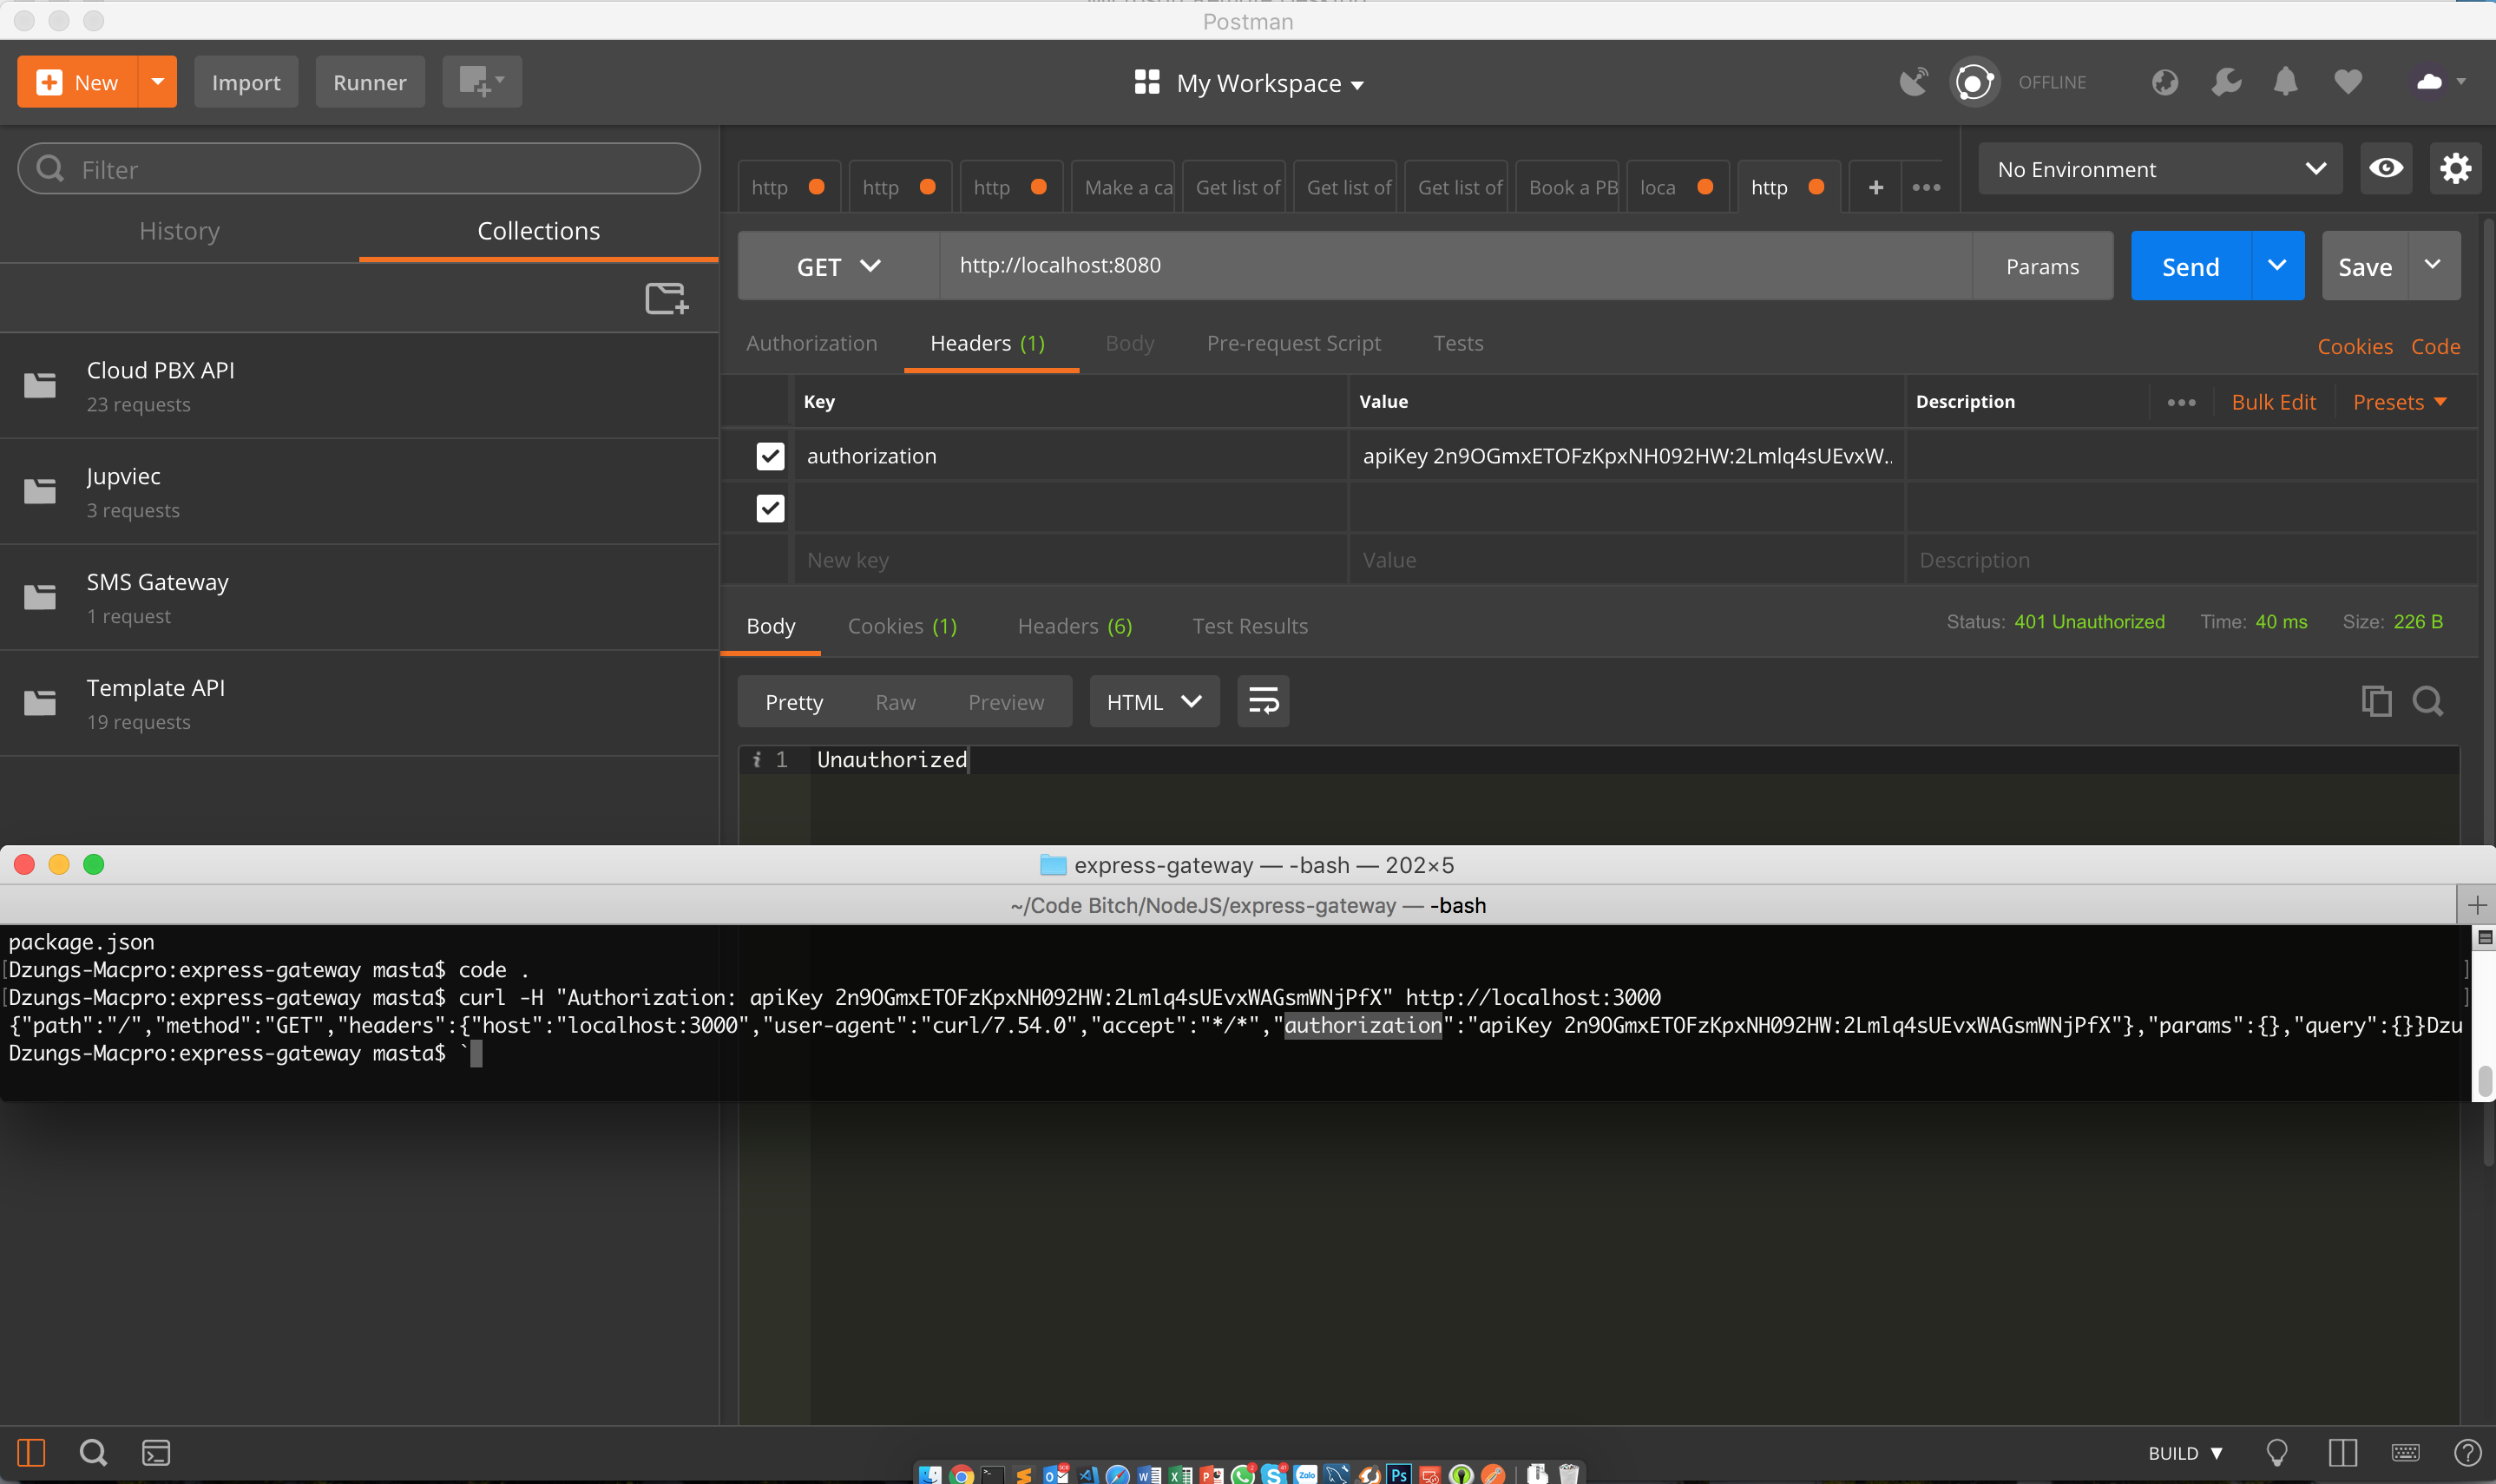
Task: Click the Bulk Edit link
Action: coord(2273,402)
